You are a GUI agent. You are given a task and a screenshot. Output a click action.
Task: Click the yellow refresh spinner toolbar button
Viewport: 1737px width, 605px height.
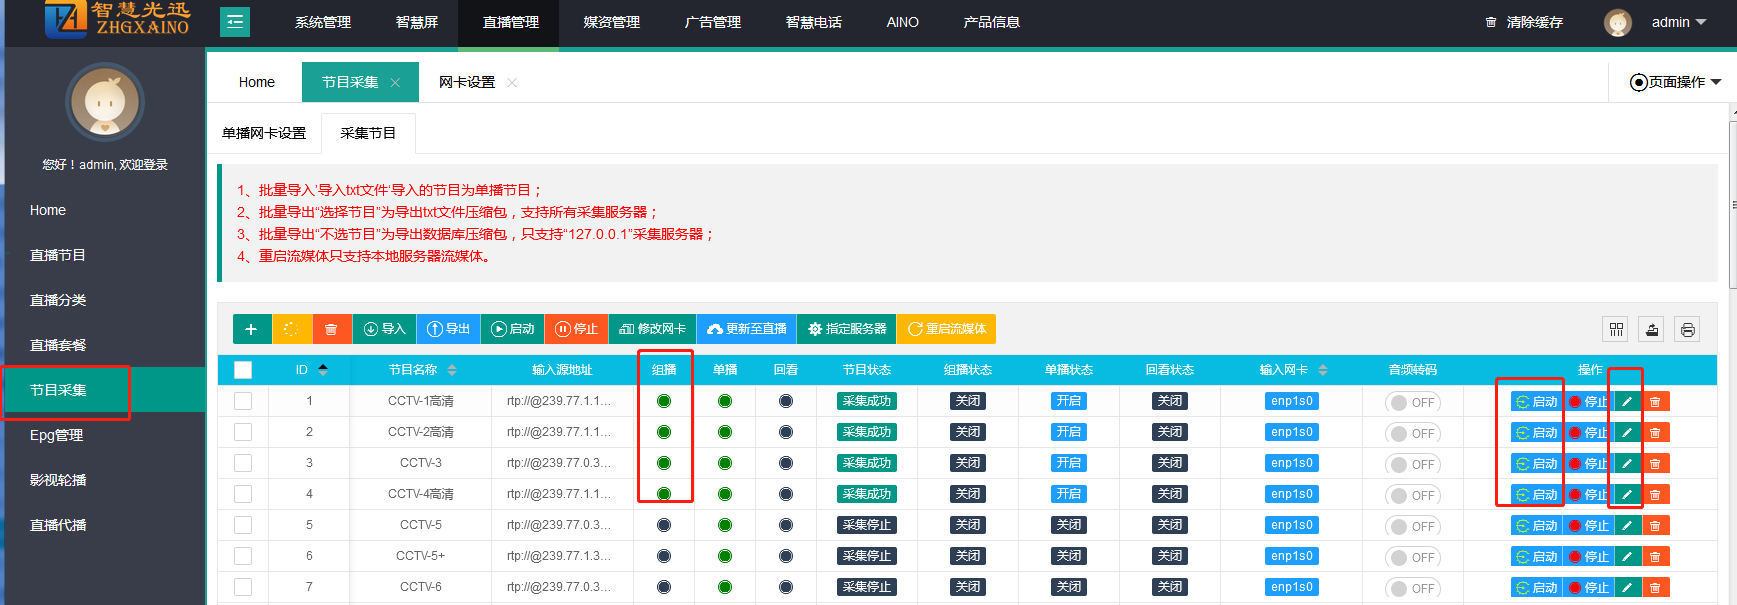[291, 329]
